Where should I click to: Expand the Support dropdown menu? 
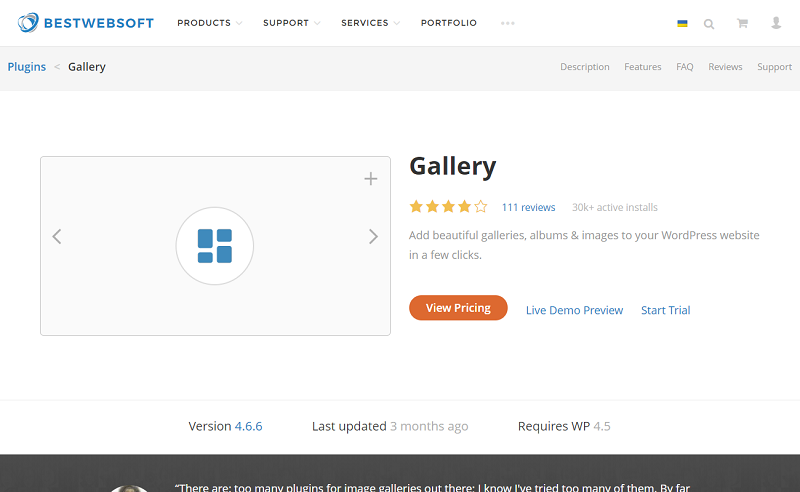click(291, 23)
